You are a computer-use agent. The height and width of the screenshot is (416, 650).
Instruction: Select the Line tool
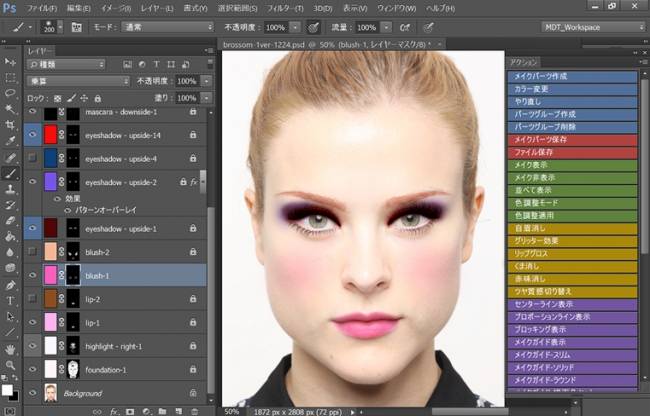pyautogui.click(x=10, y=332)
